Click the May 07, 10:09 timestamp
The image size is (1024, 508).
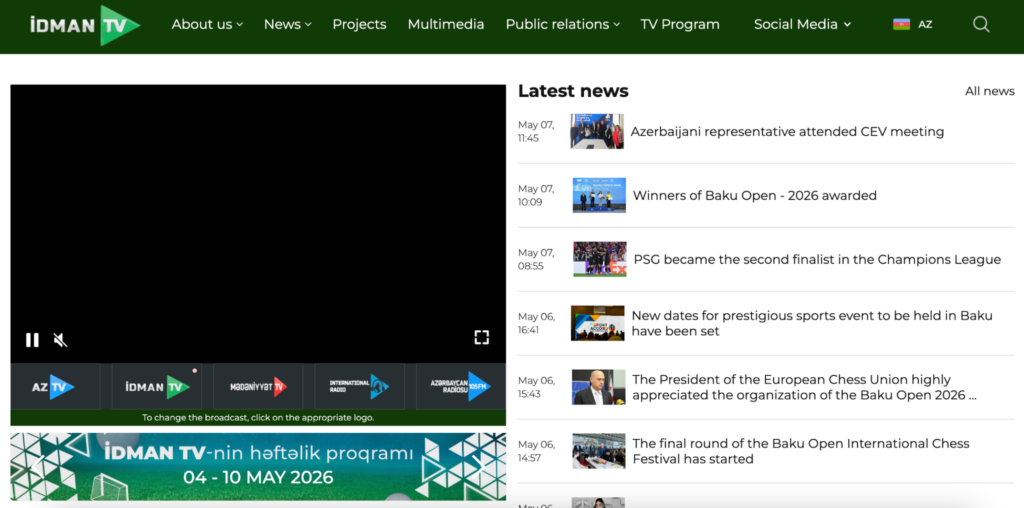point(536,195)
